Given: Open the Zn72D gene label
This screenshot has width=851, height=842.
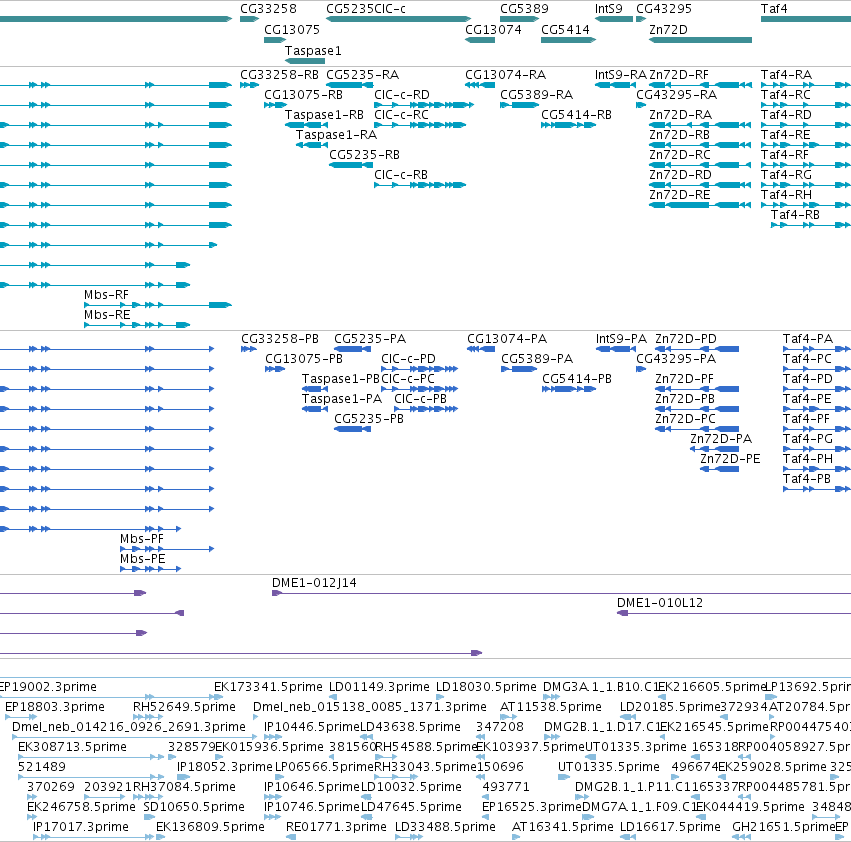Looking at the screenshot, I should click(668, 29).
